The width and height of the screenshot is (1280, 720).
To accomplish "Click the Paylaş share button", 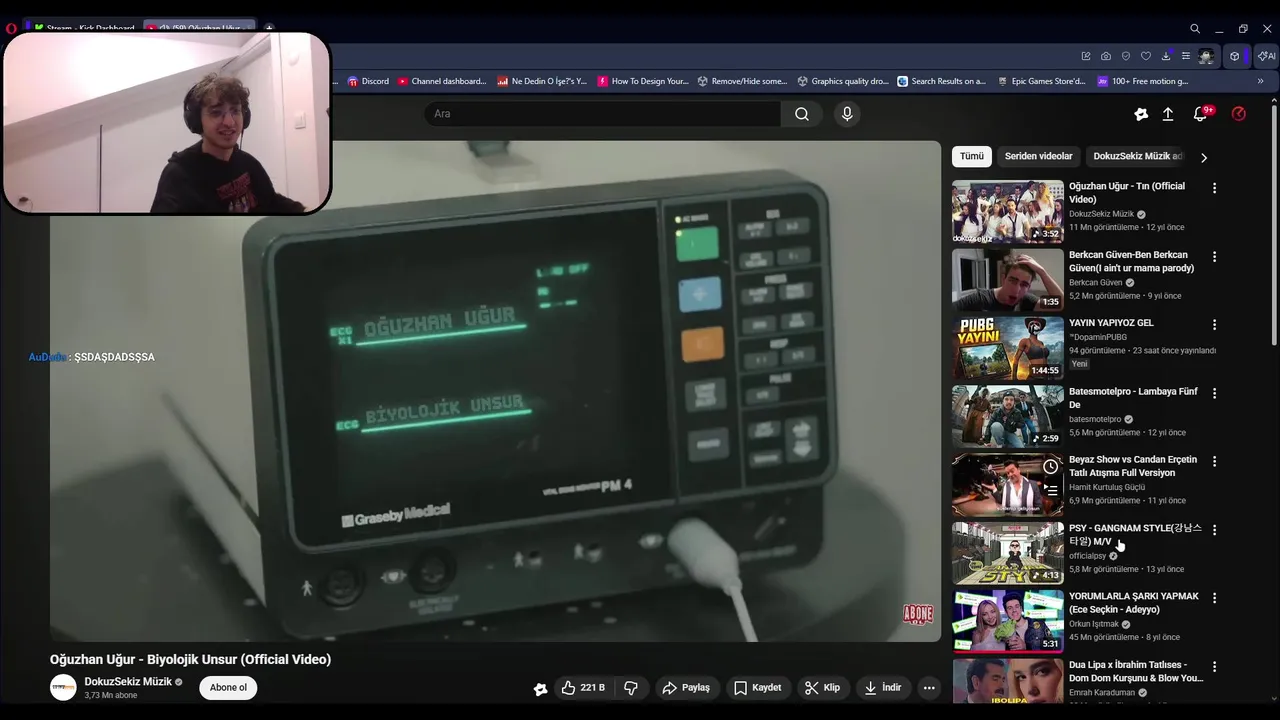I will click(x=686, y=688).
